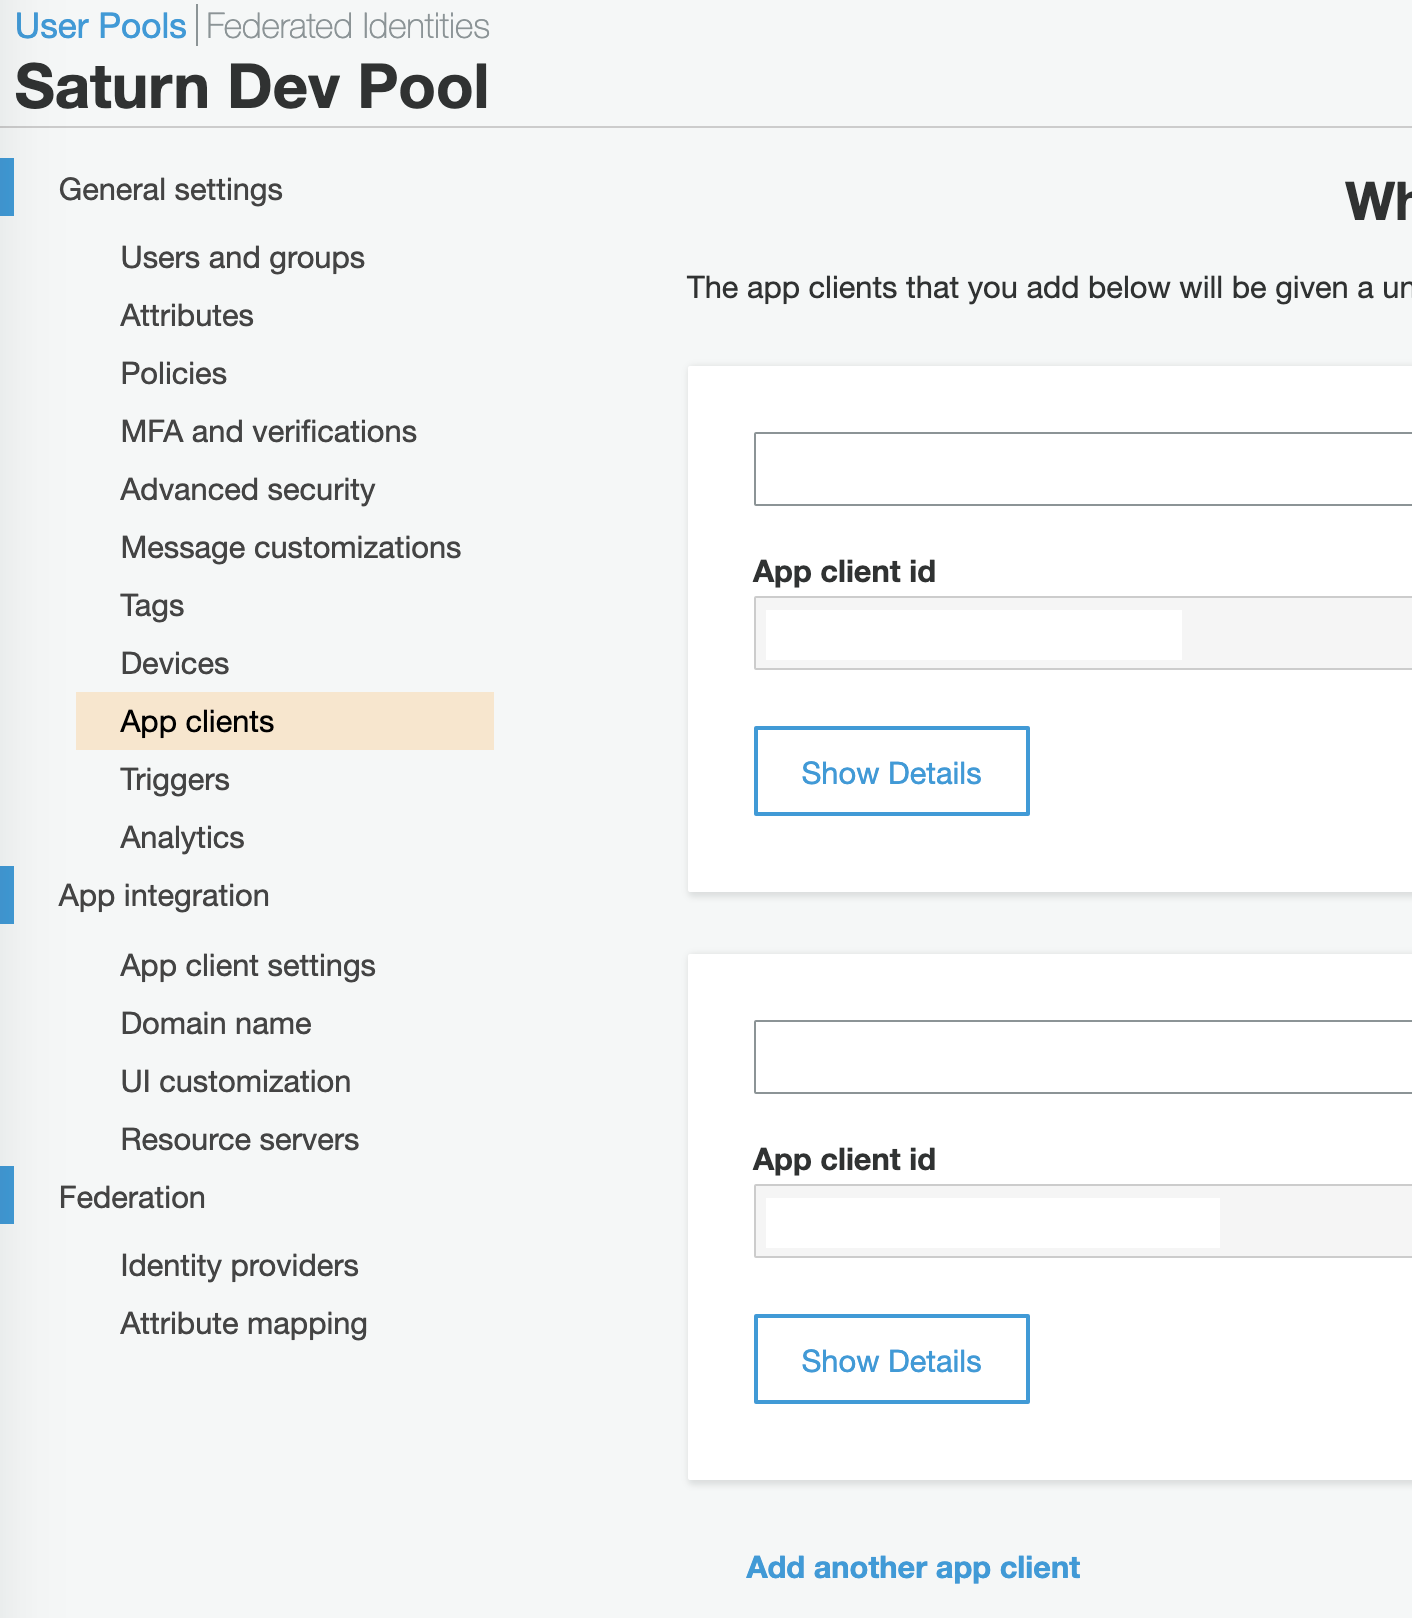Open the Policies page
The width and height of the screenshot is (1412, 1618).
174,374
